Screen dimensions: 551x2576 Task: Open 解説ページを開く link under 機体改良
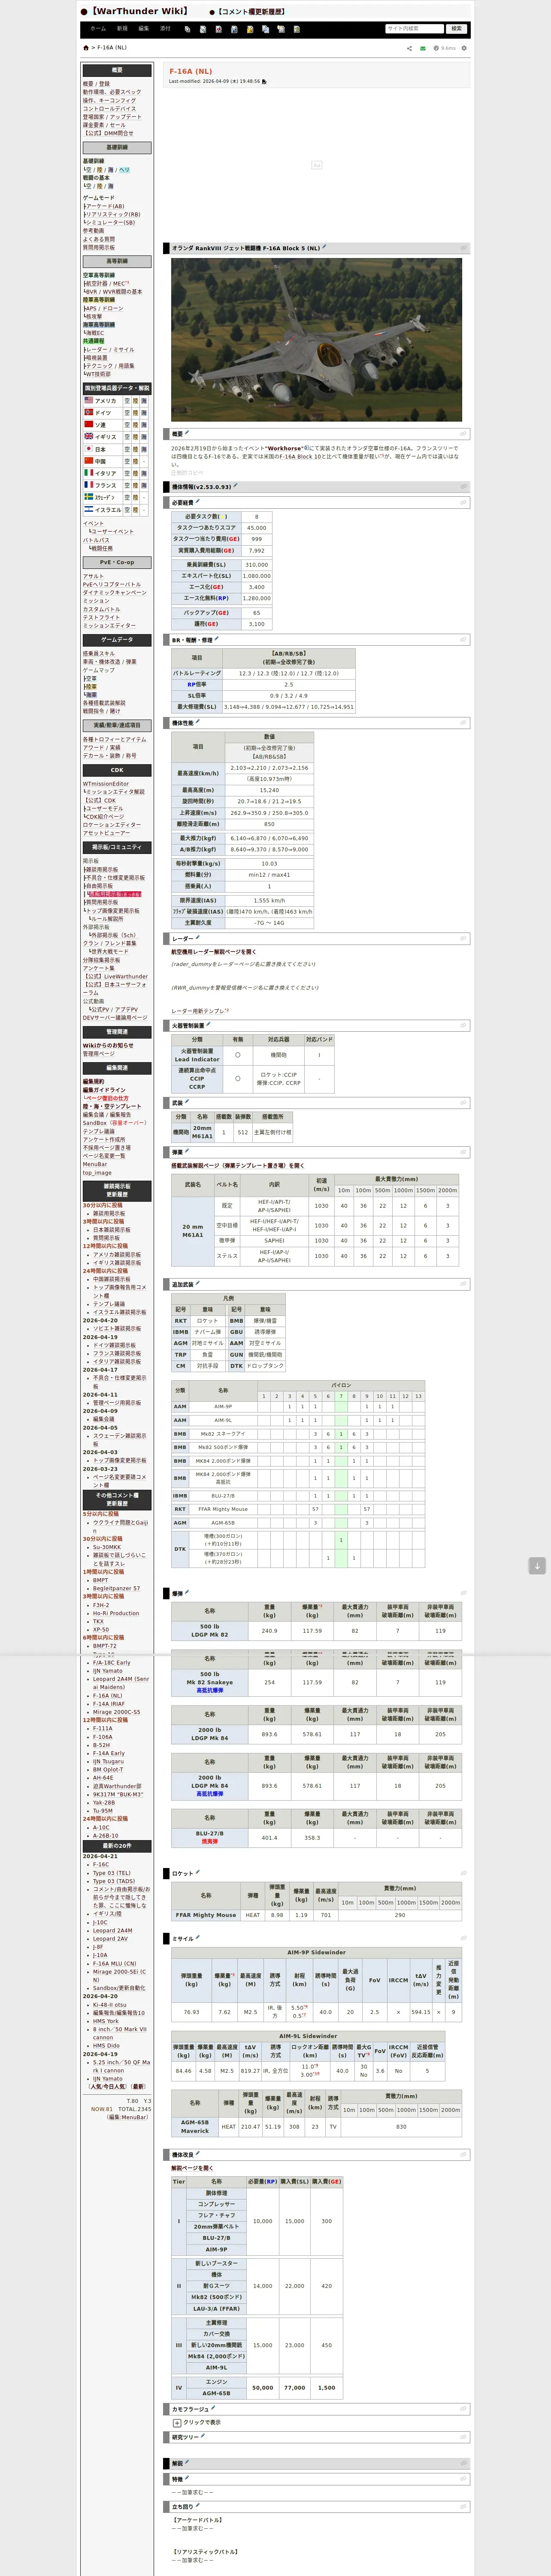[192, 2168]
